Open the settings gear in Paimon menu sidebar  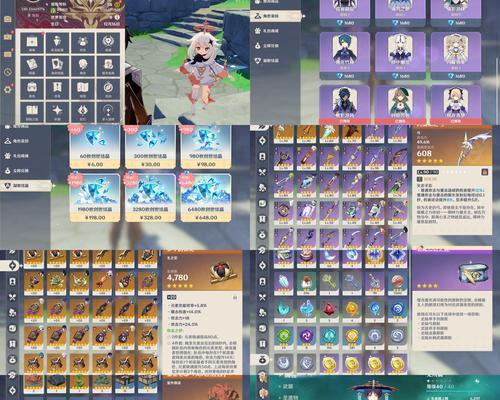point(8,89)
